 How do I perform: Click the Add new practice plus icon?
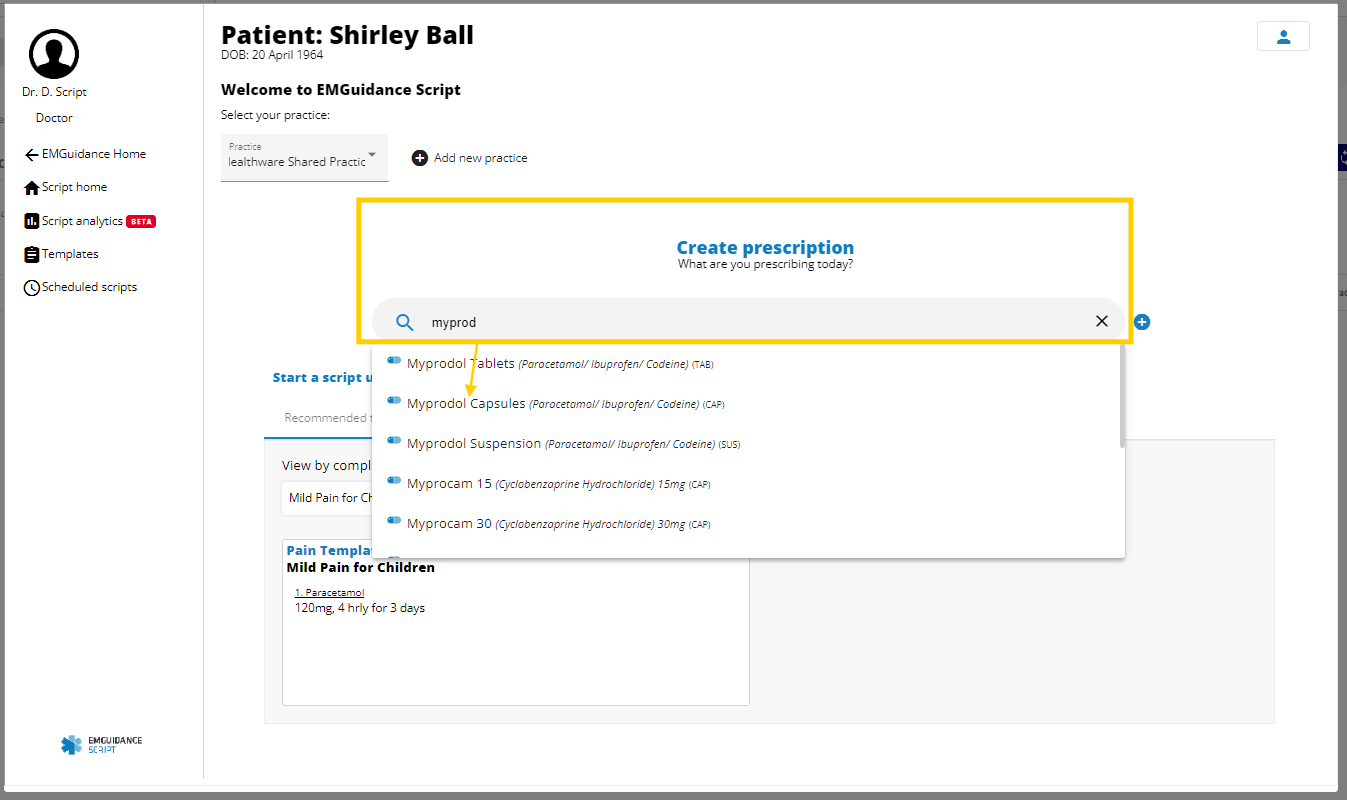pyautogui.click(x=420, y=158)
